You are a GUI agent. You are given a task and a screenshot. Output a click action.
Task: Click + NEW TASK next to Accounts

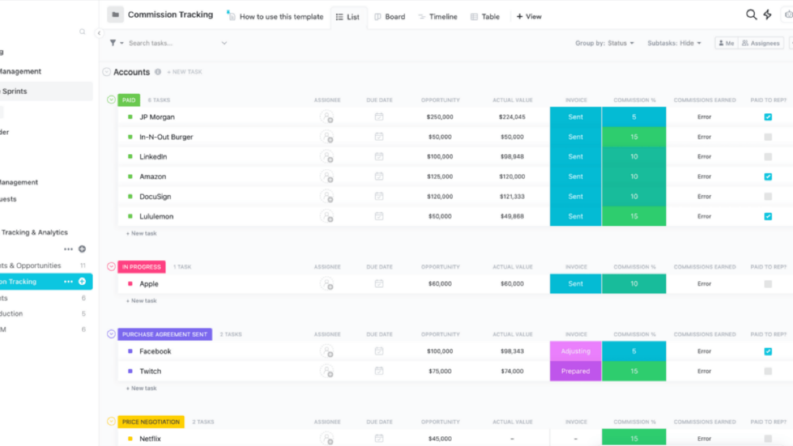pos(185,72)
